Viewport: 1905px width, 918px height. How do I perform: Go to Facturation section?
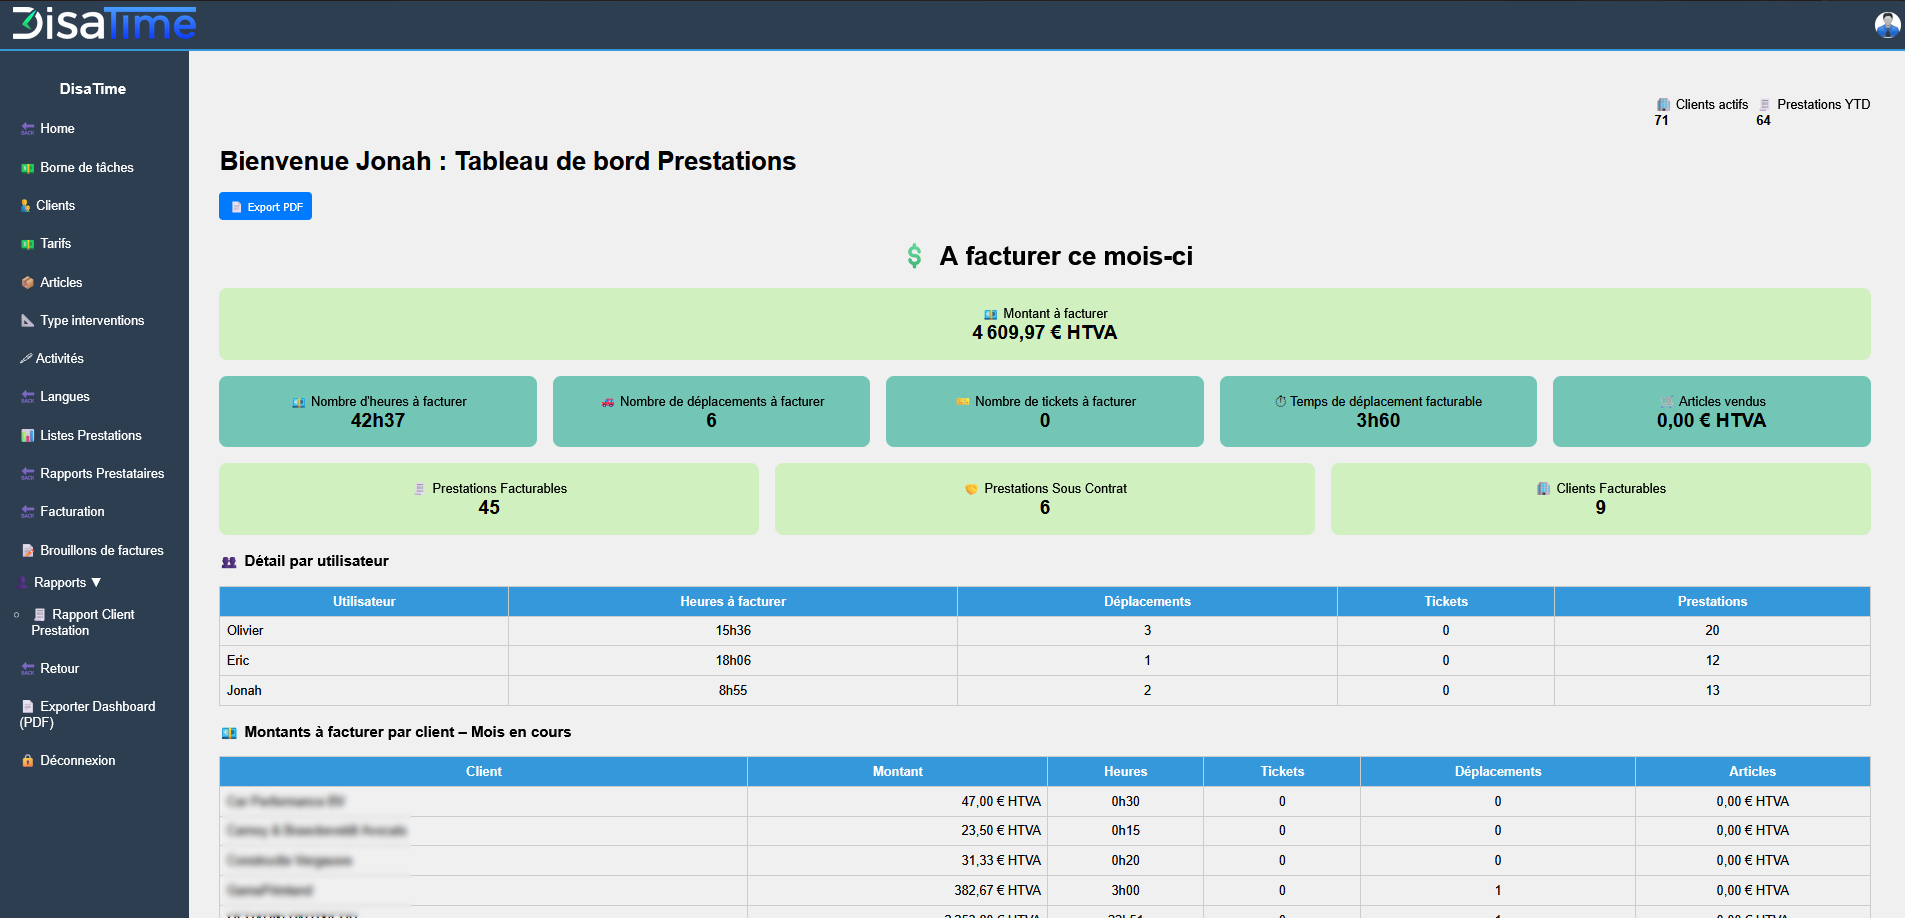(72, 512)
